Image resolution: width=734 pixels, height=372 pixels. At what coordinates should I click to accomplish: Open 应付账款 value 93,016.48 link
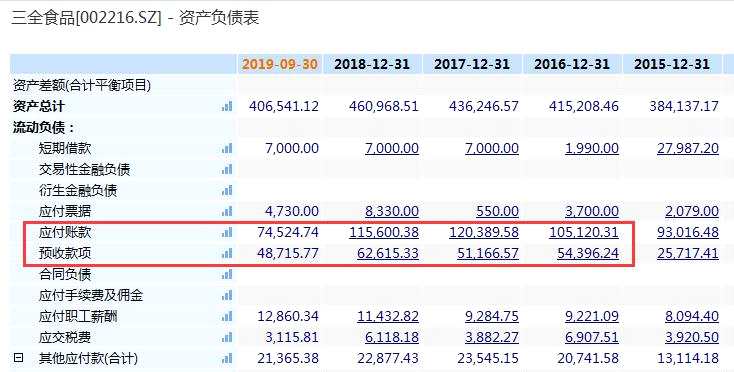[x=688, y=233]
